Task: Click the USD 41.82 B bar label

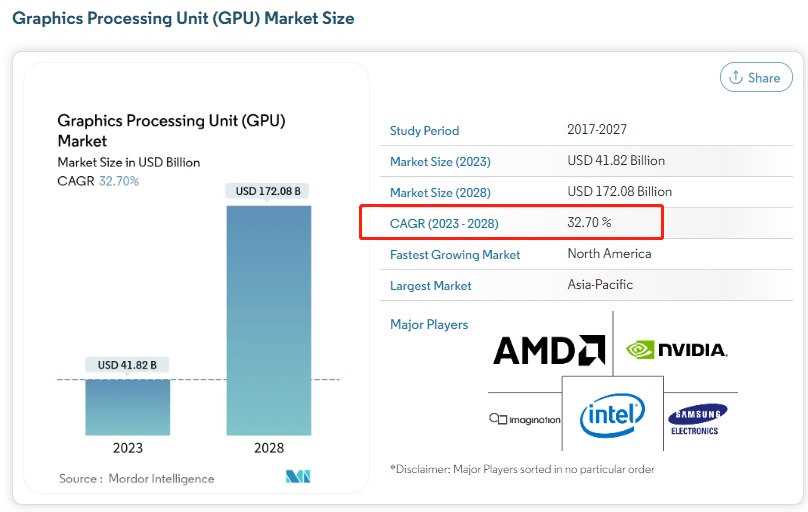Action: coord(127,365)
